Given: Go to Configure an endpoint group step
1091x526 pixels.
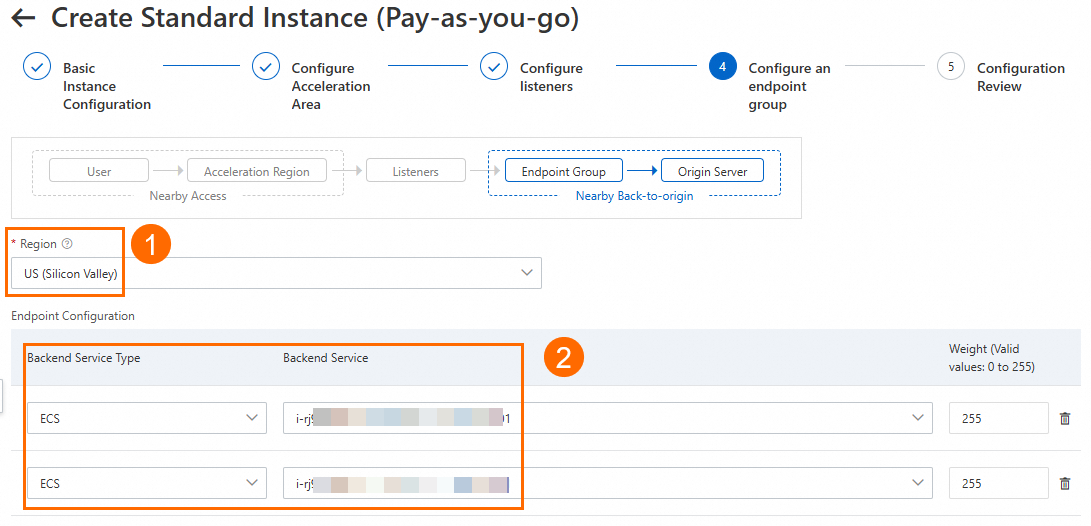Looking at the screenshot, I should pos(789,86).
